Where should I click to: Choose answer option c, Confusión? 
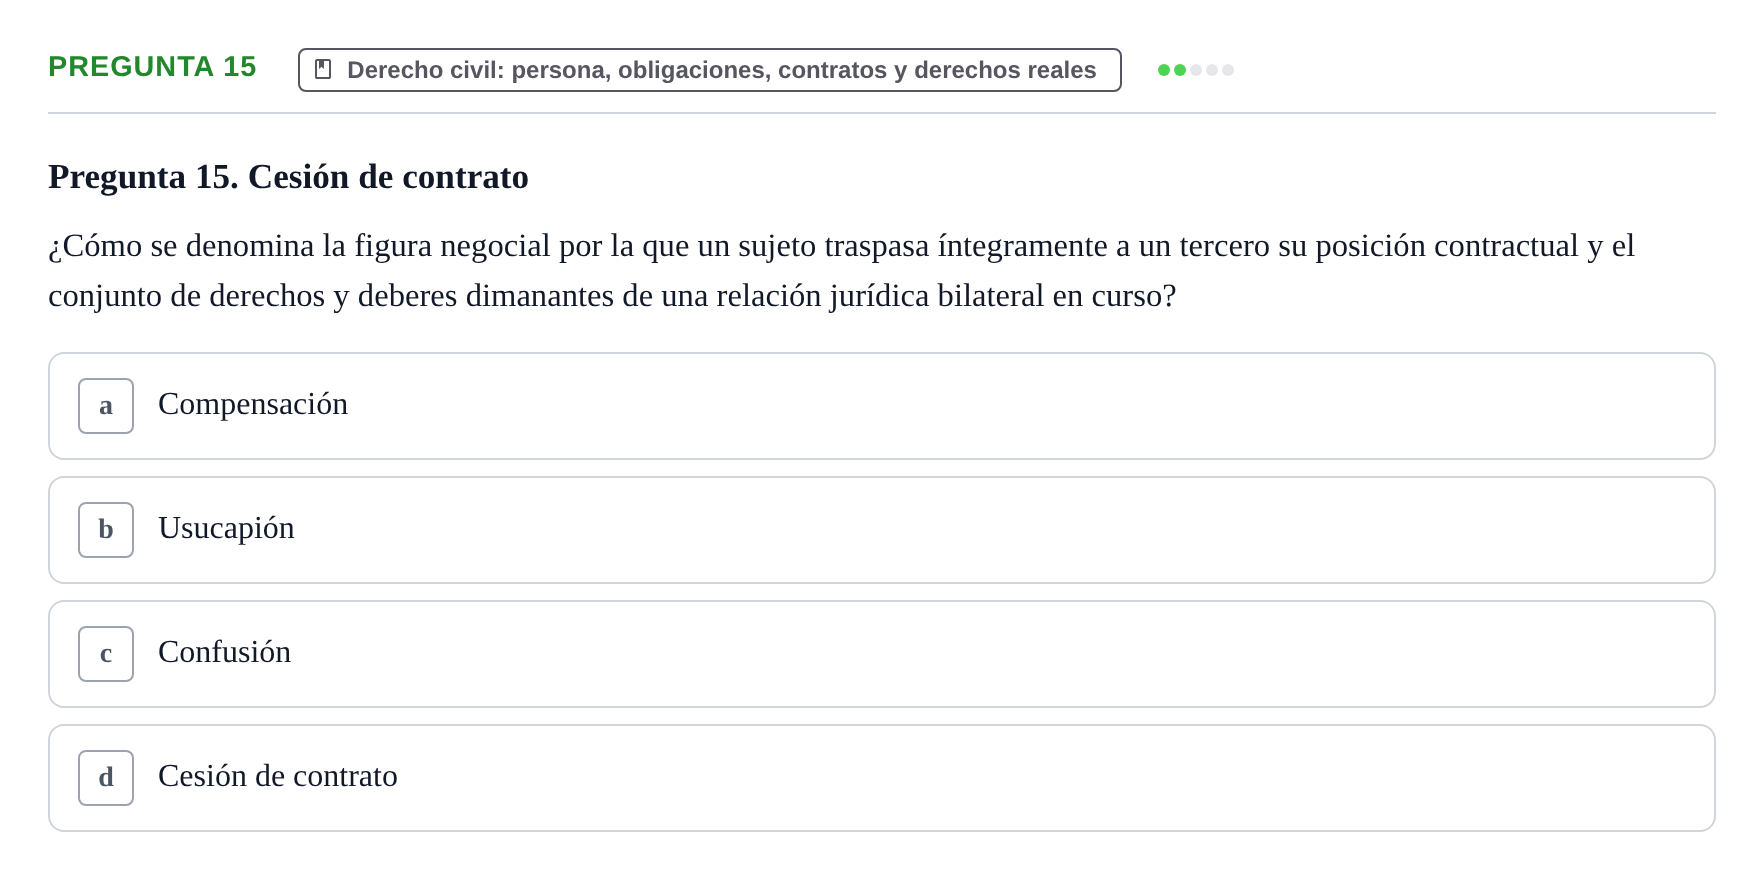[882, 654]
